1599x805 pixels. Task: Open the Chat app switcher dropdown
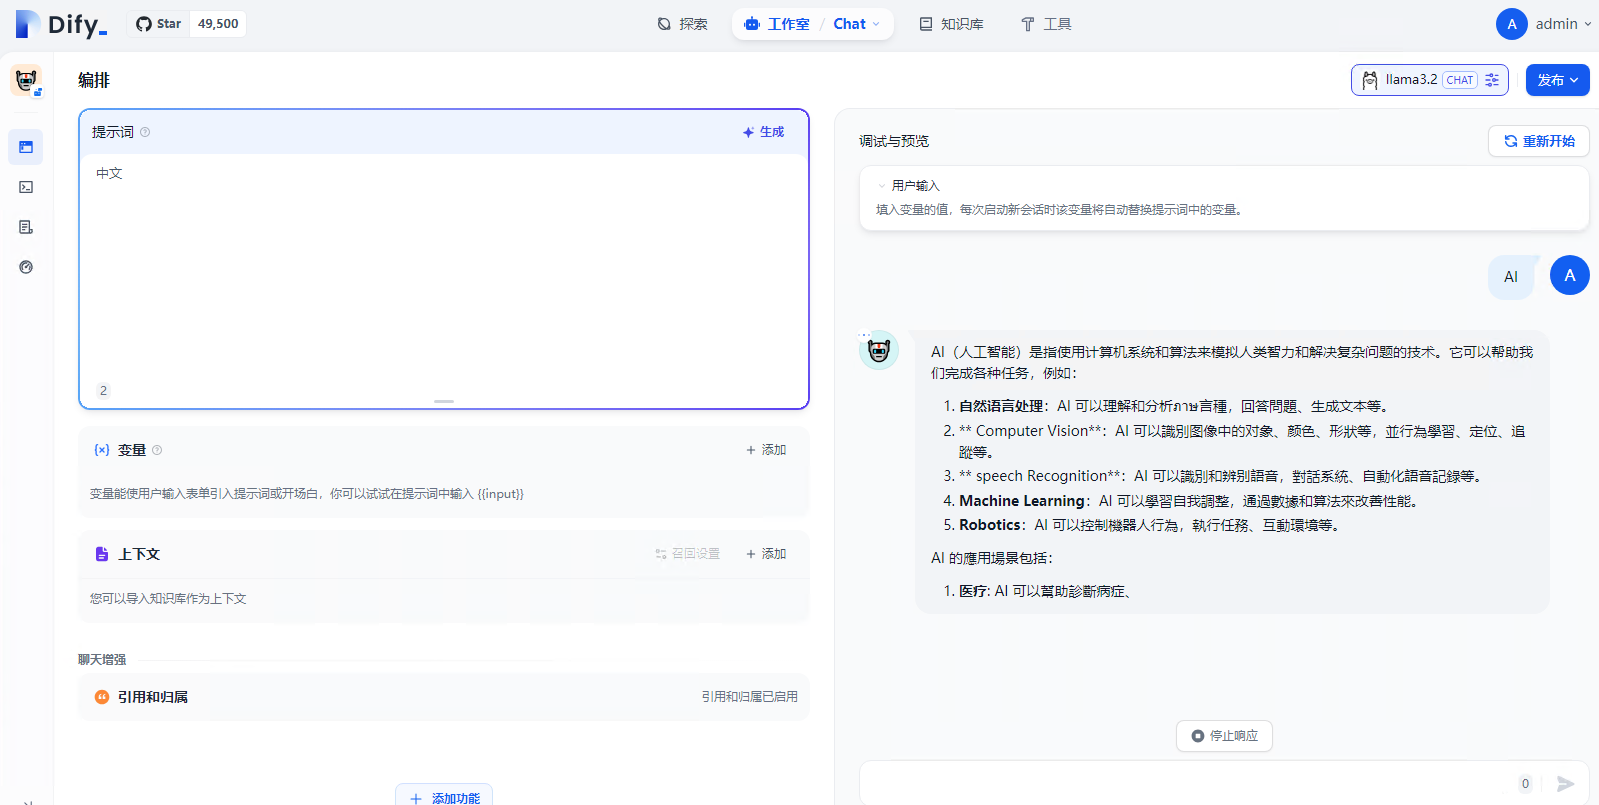tap(856, 24)
